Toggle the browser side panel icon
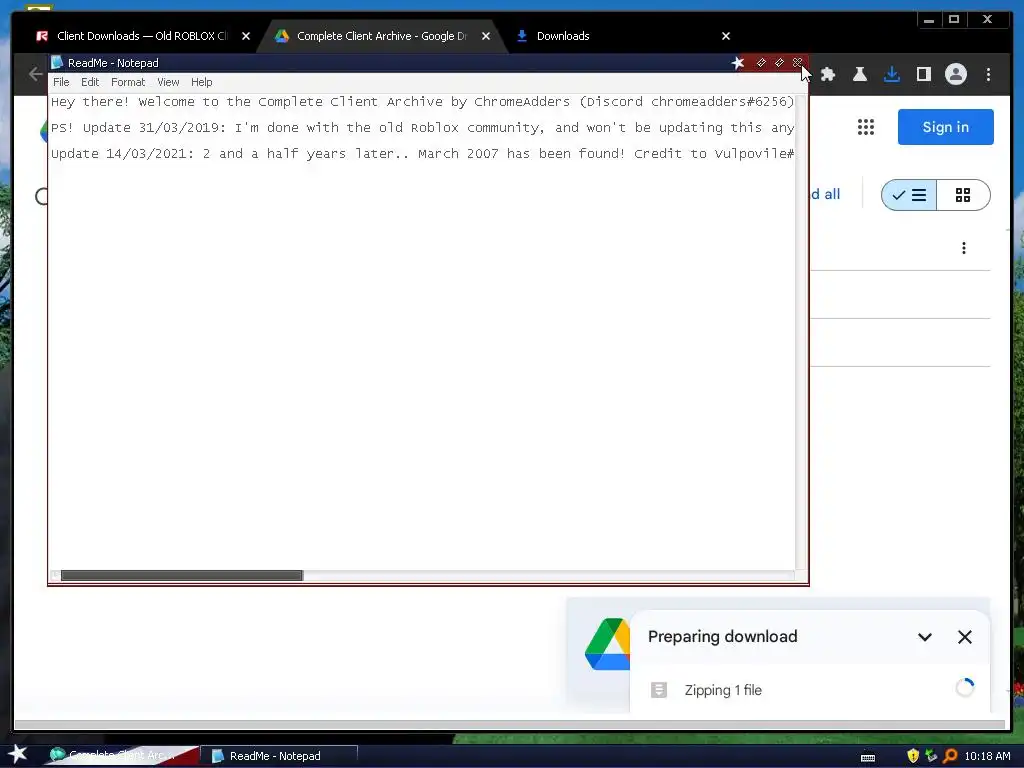This screenshot has height=768, width=1024. [923, 74]
